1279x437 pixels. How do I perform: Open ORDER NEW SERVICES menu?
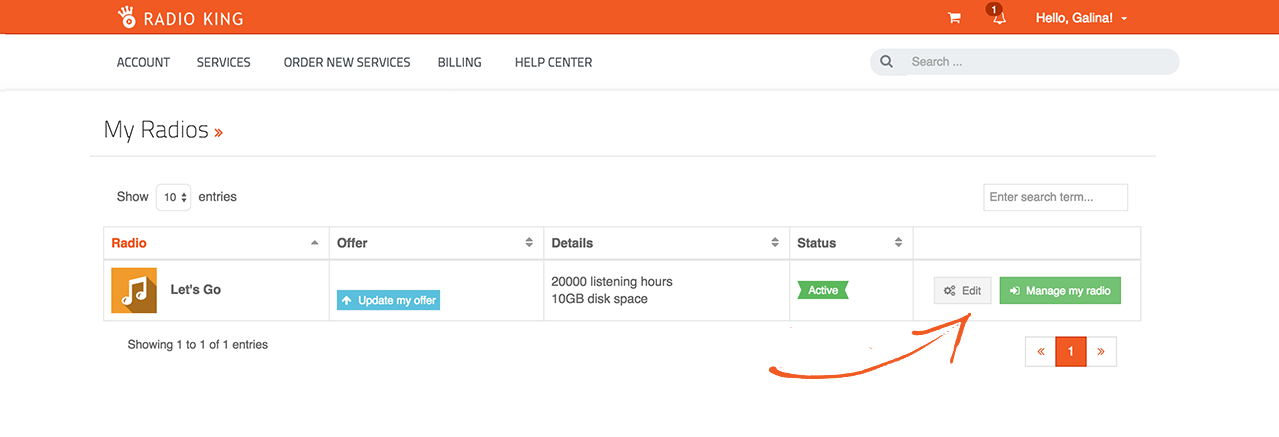[347, 62]
